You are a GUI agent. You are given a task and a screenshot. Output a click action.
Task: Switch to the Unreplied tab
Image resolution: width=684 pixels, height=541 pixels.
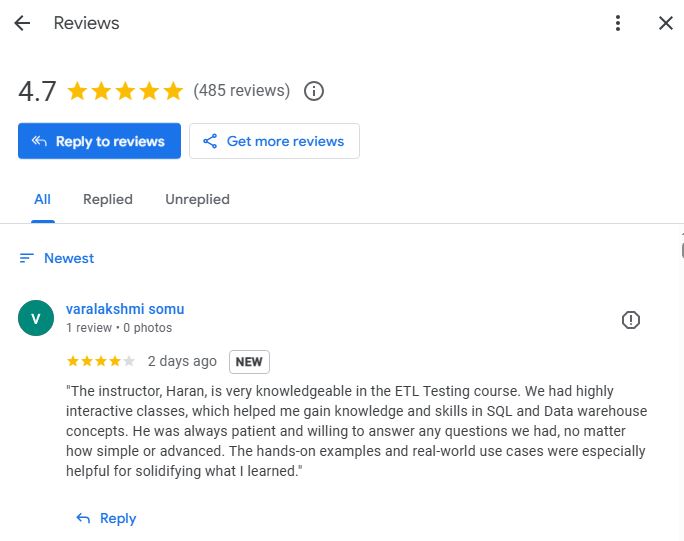point(198,199)
